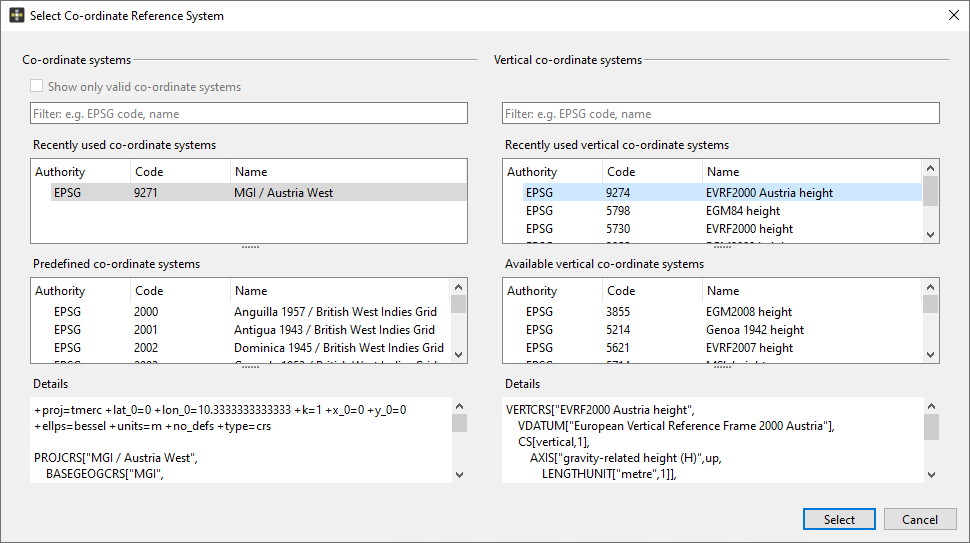The image size is (970, 543).
Task: Sort recent vertical systems by Code header
Action: point(652,172)
